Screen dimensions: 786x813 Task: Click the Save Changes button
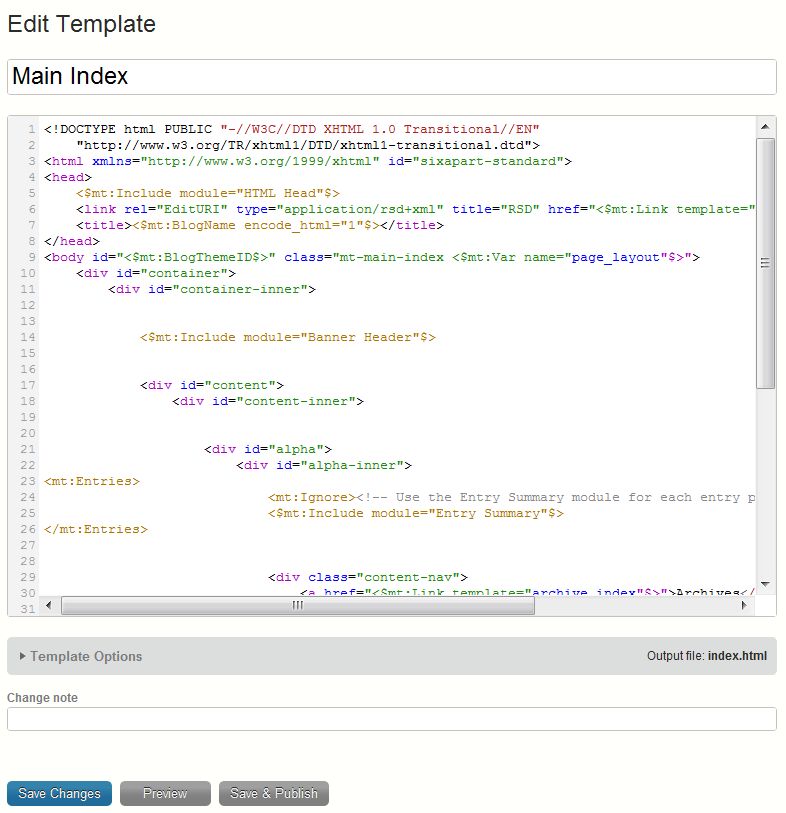click(x=59, y=793)
